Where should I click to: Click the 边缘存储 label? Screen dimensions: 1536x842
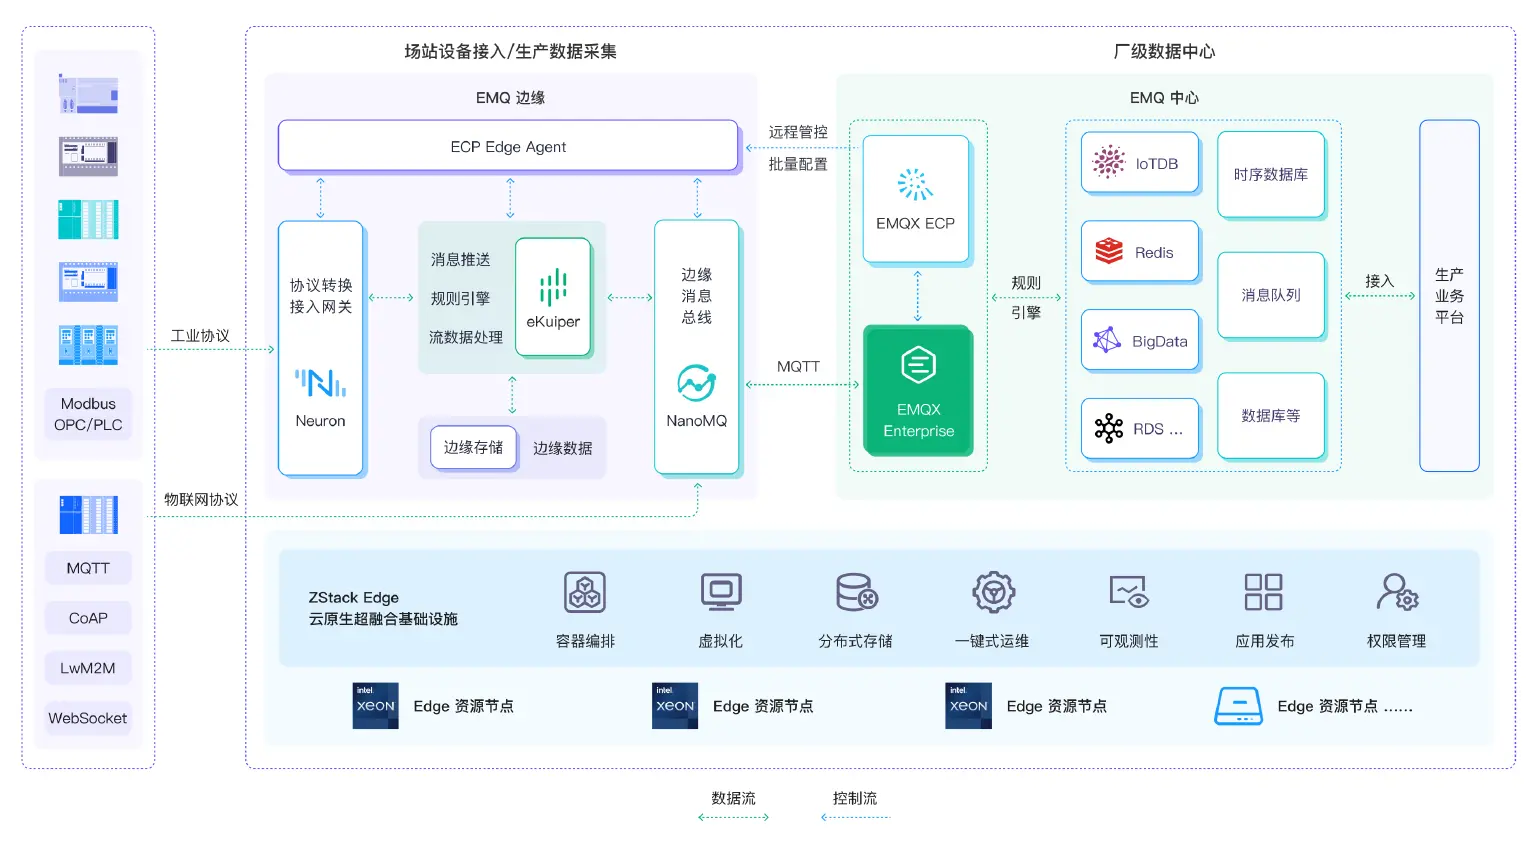pos(472,448)
